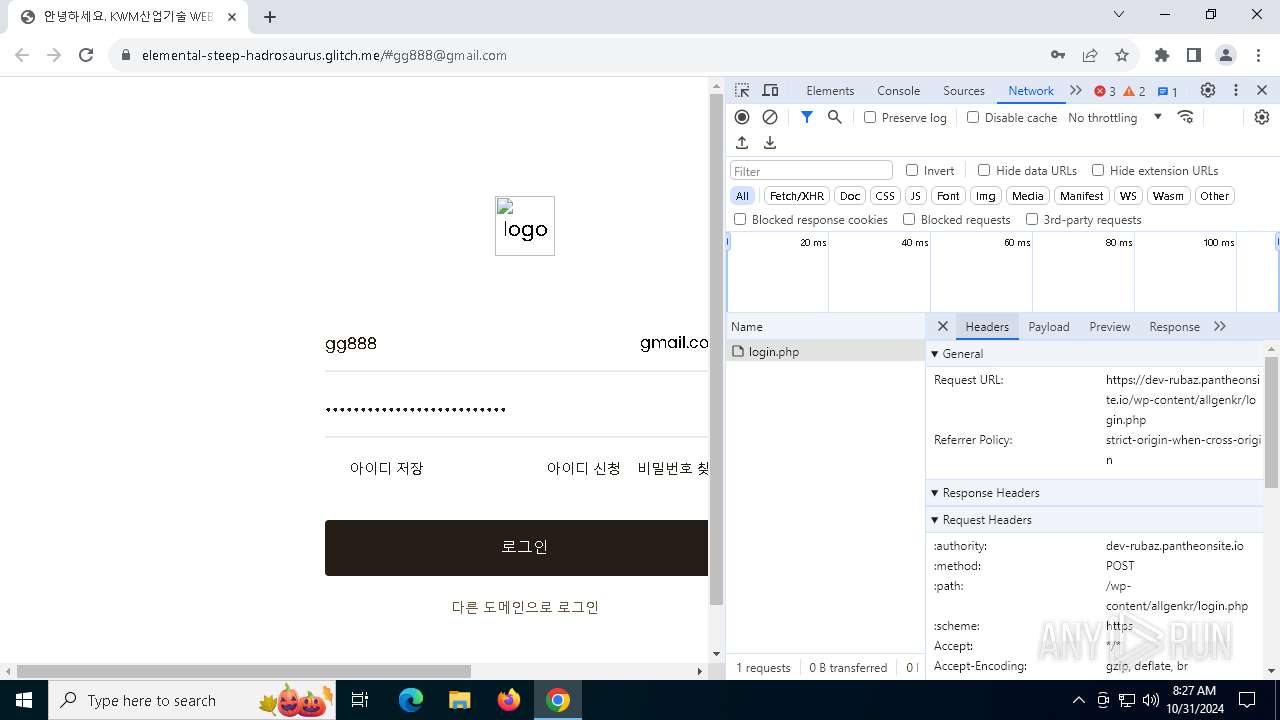Select login.php request row
Viewport: 1280px width, 720px height.
[x=825, y=351]
